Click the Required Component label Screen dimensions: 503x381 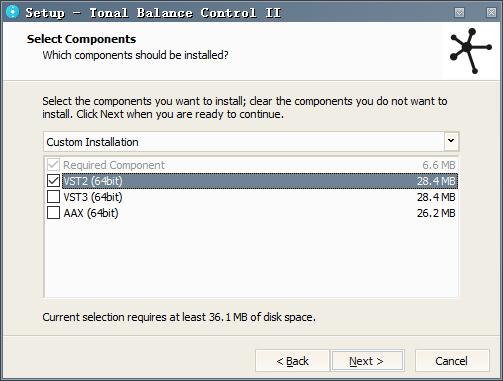(114, 165)
